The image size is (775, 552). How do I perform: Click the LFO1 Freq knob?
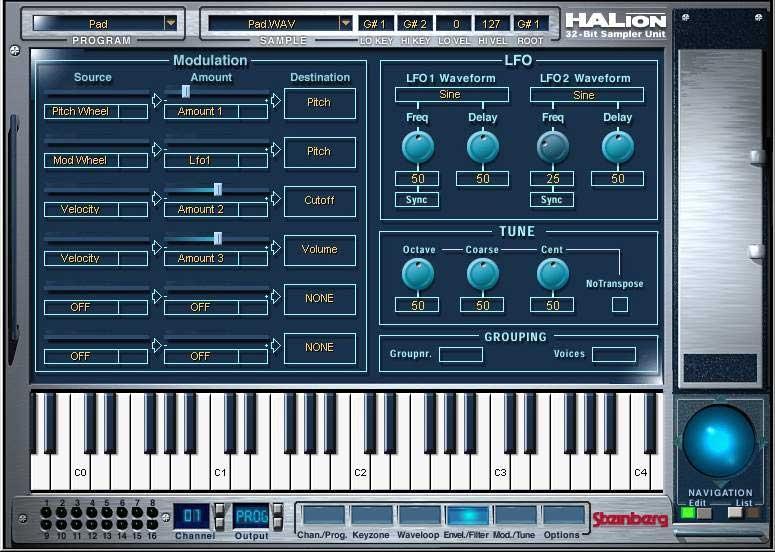(418, 148)
